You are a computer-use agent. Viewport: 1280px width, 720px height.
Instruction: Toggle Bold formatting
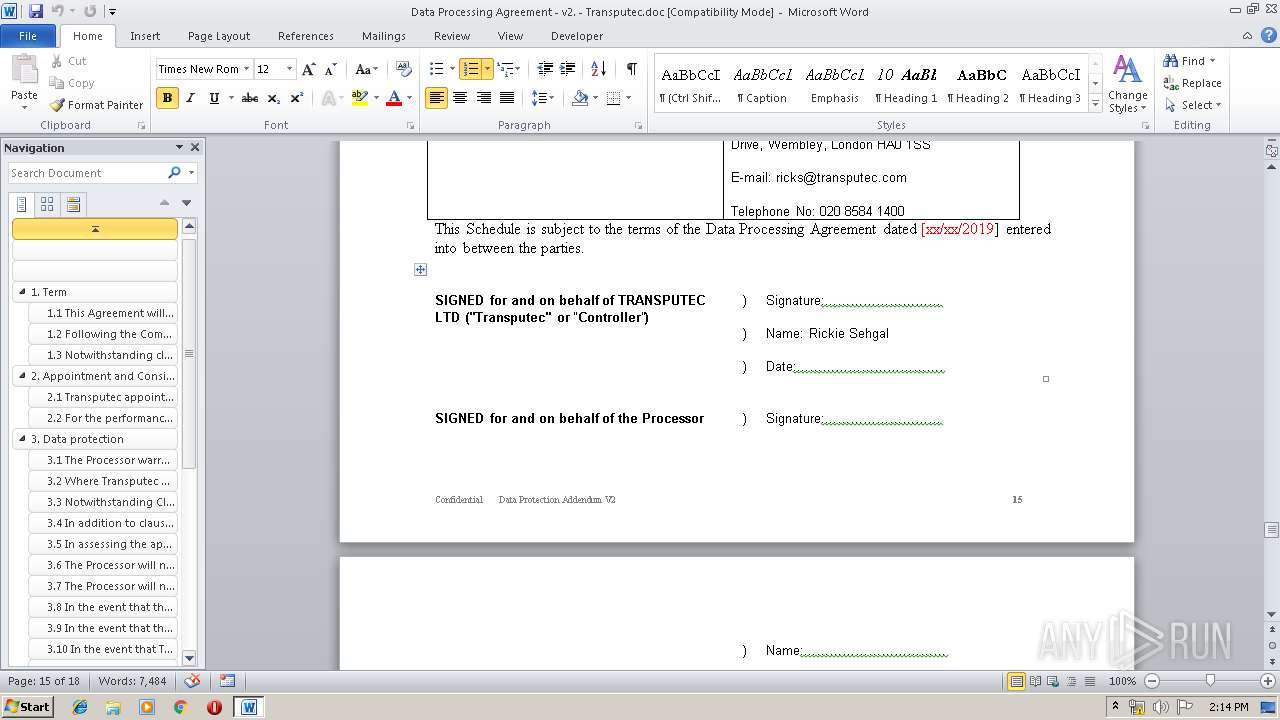pyautogui.click(x=167, y=98)
